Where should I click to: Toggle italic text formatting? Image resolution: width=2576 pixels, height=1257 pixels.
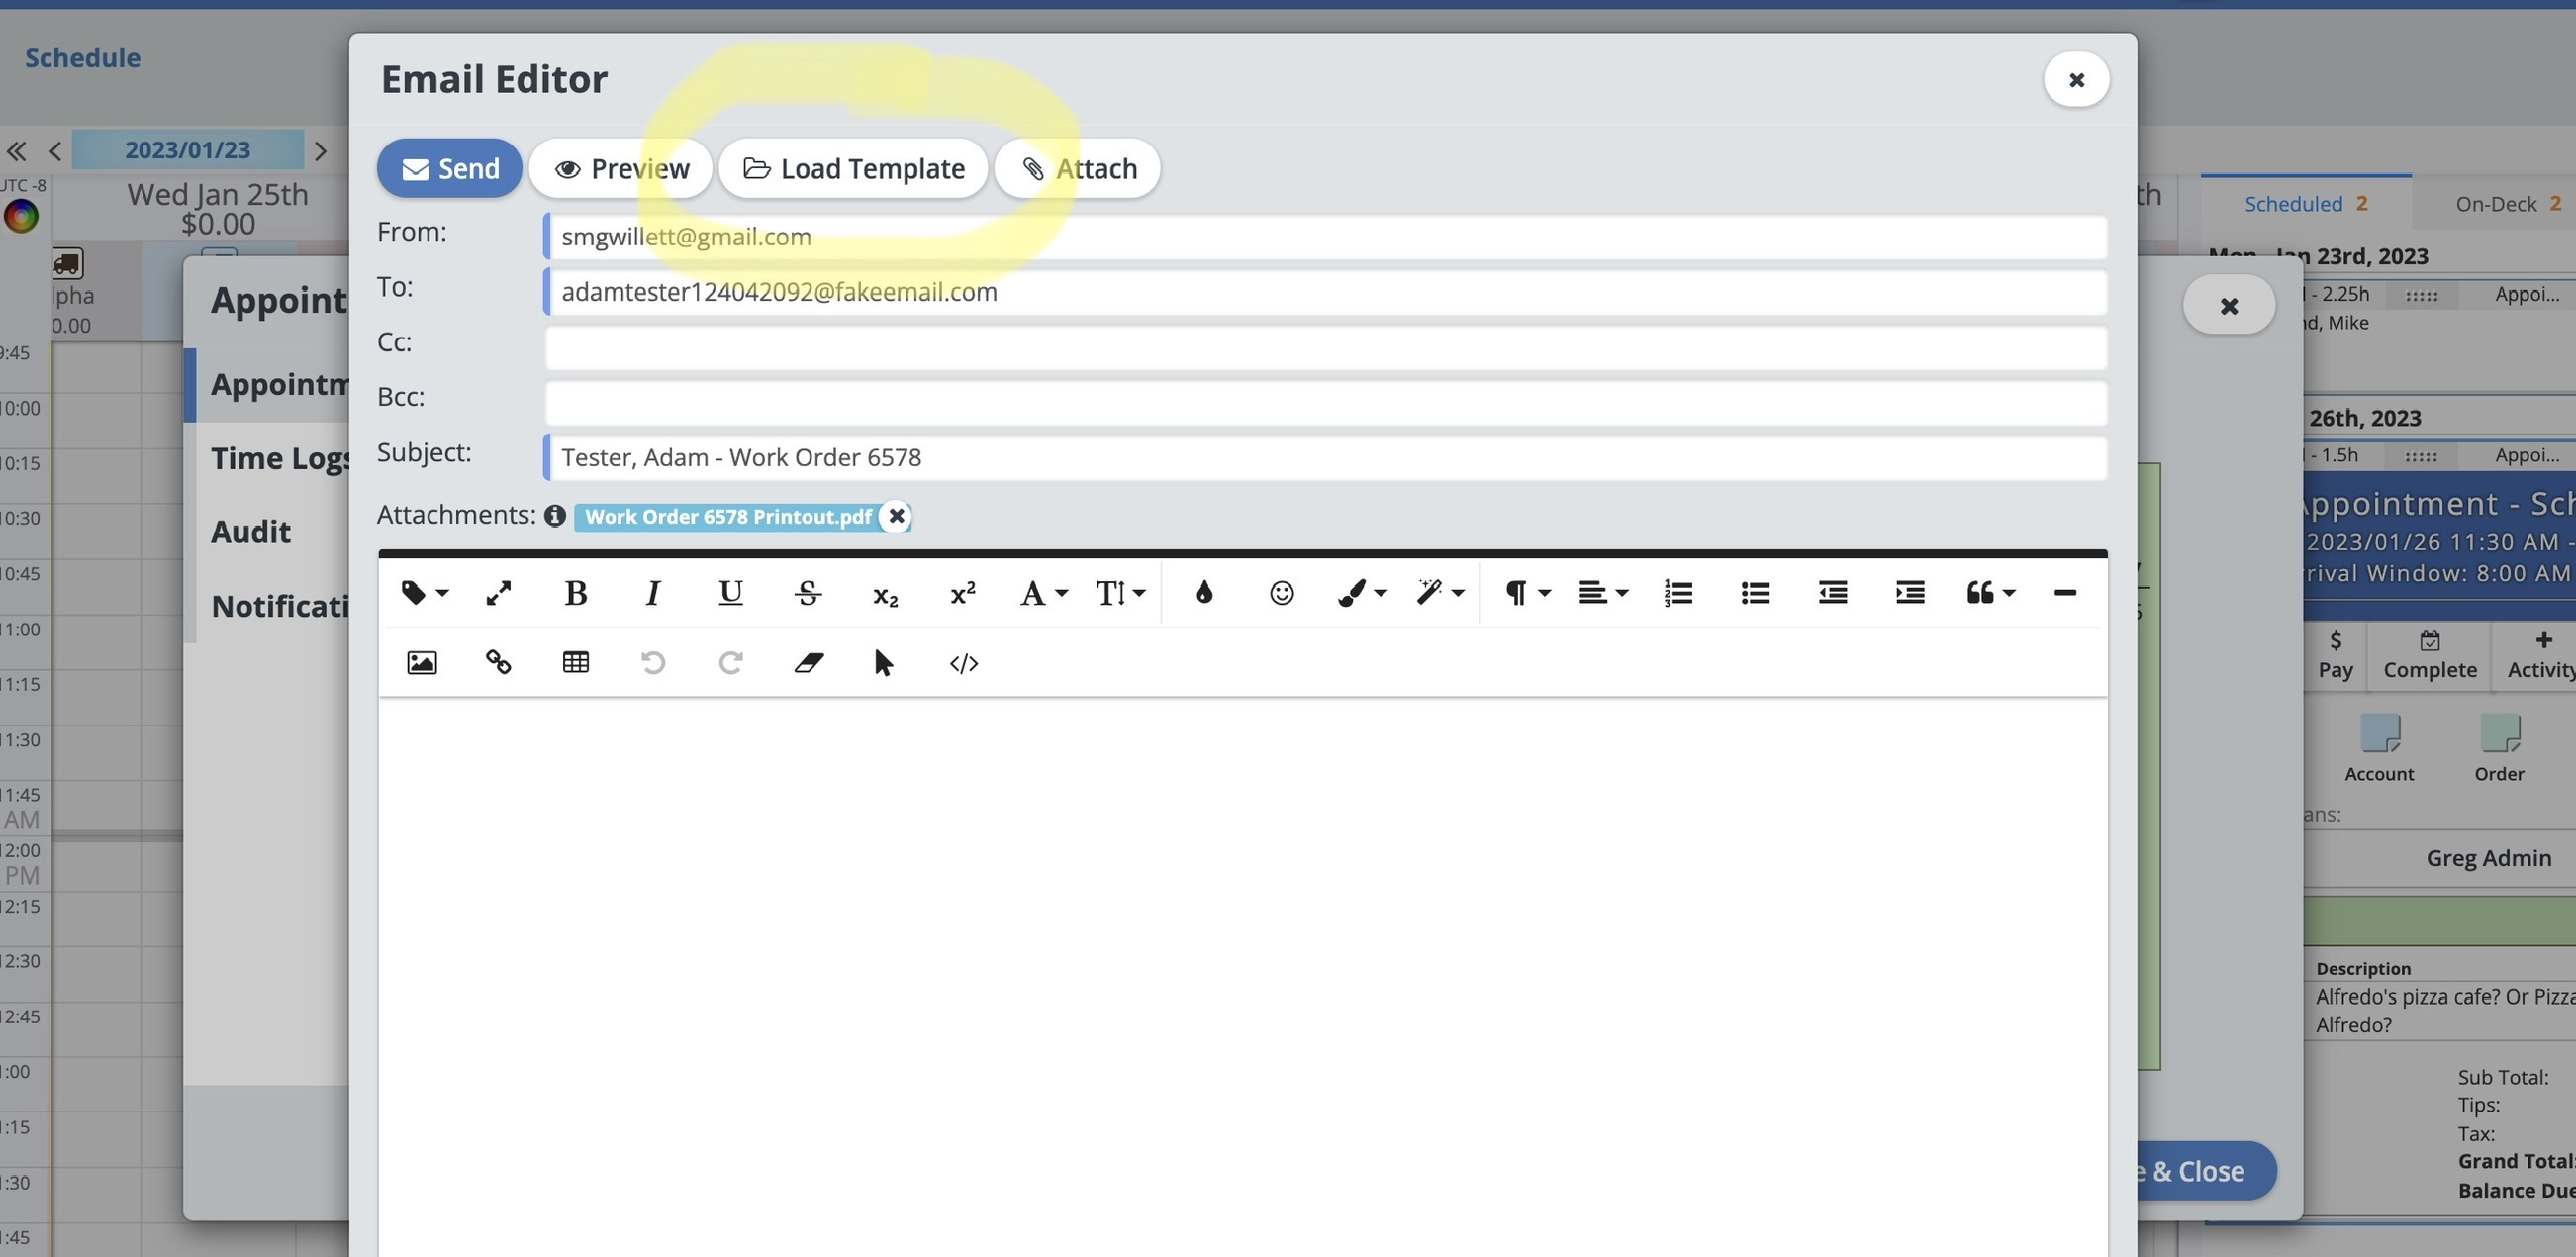pos(653,593)
